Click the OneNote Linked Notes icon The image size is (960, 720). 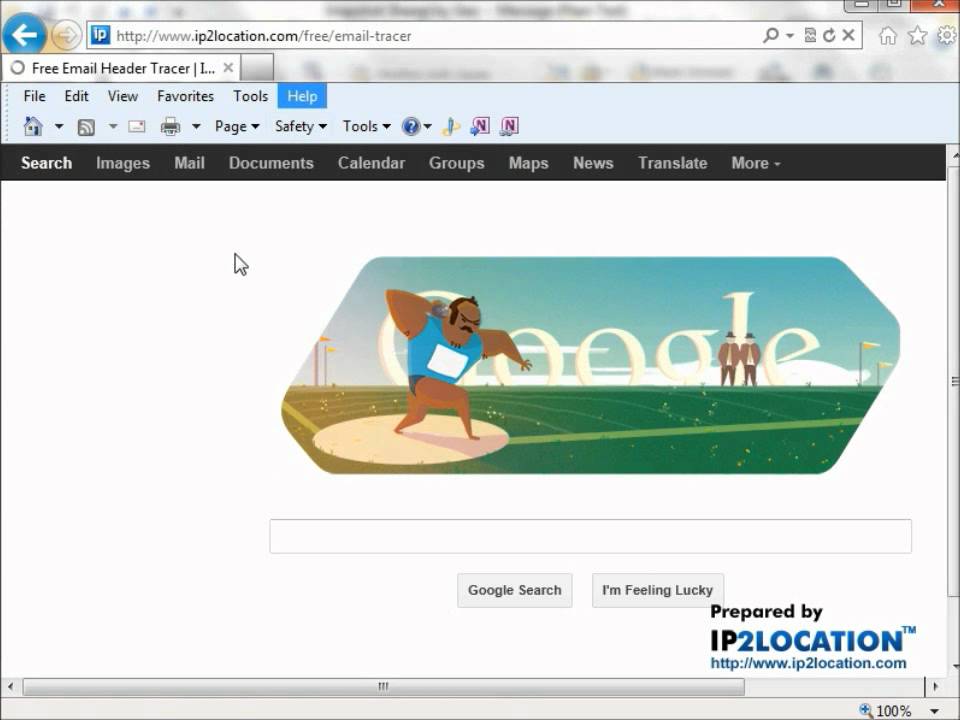pyautogui.click(x=509, y=127)
